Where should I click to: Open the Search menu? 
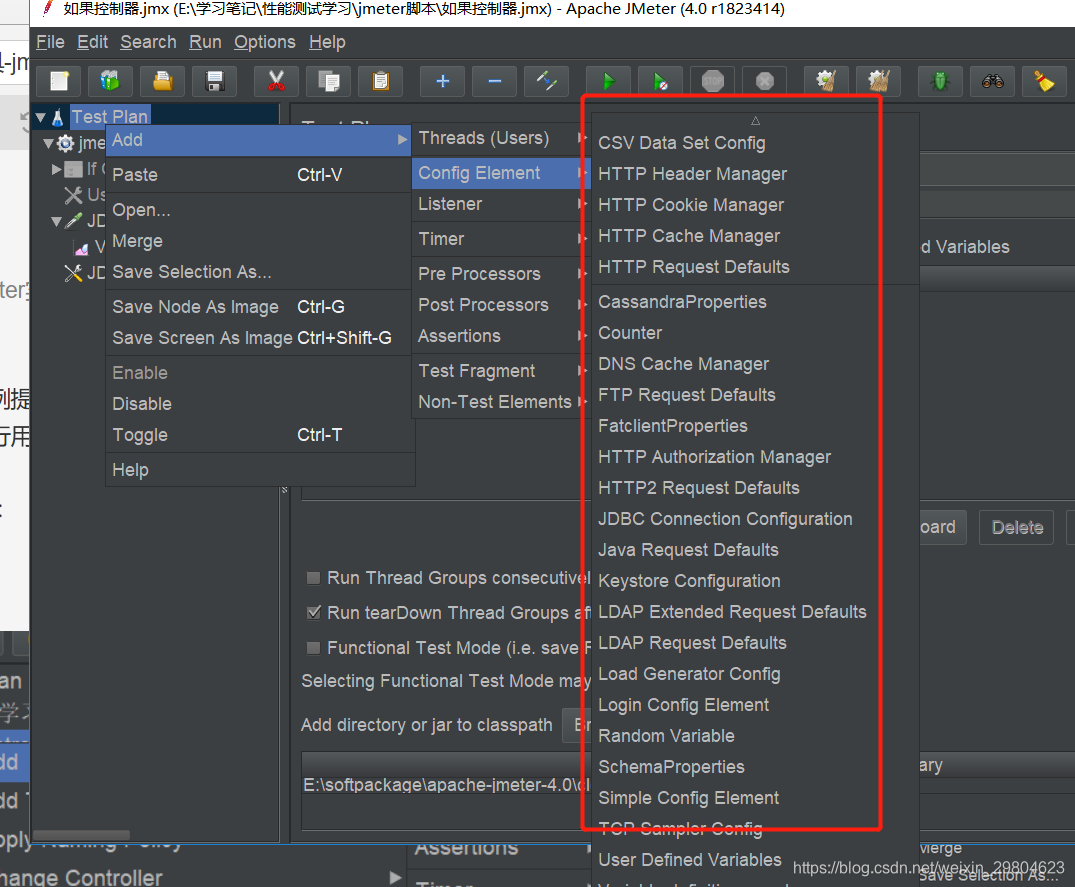click(148, 42)
